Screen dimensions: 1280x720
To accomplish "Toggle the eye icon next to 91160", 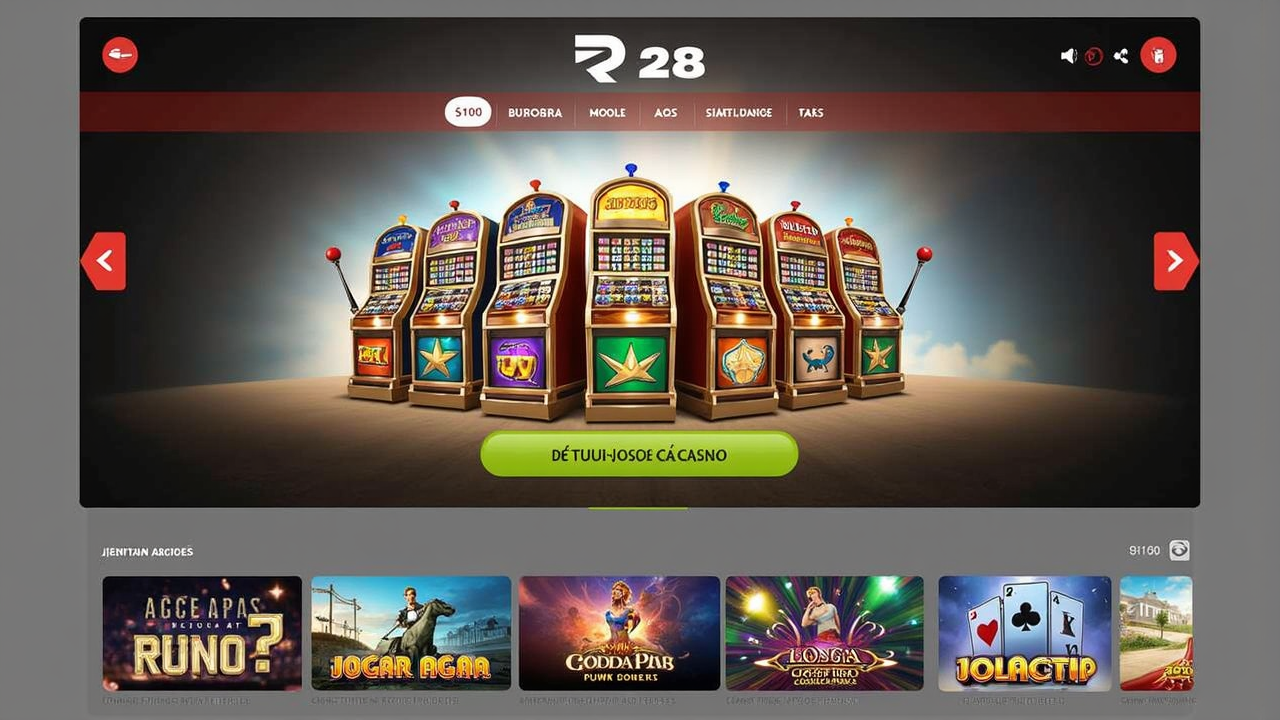I will [x=1180, y=550].
